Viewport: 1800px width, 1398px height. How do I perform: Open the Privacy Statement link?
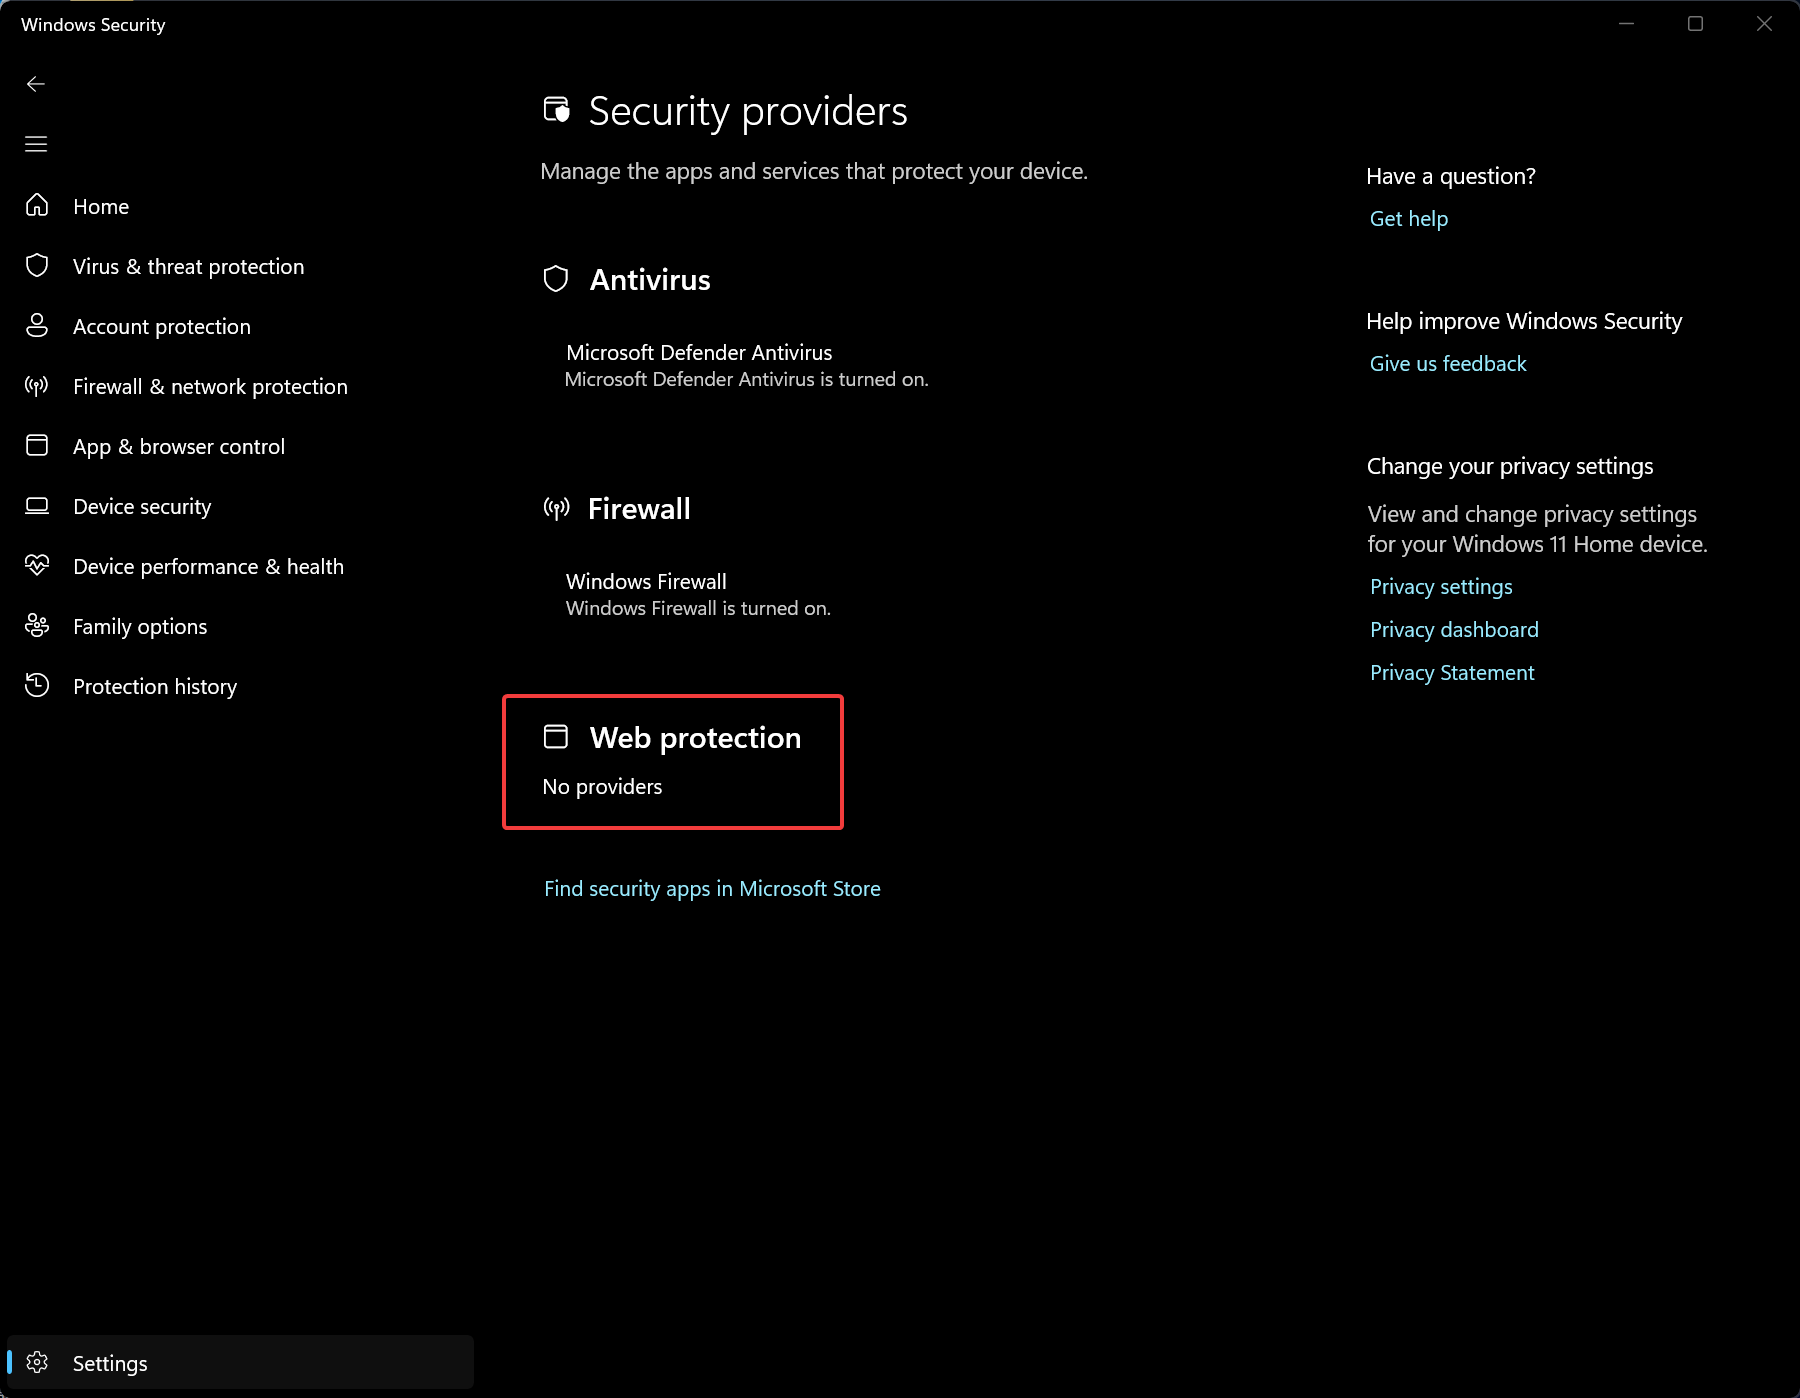tap(1451, 673)
